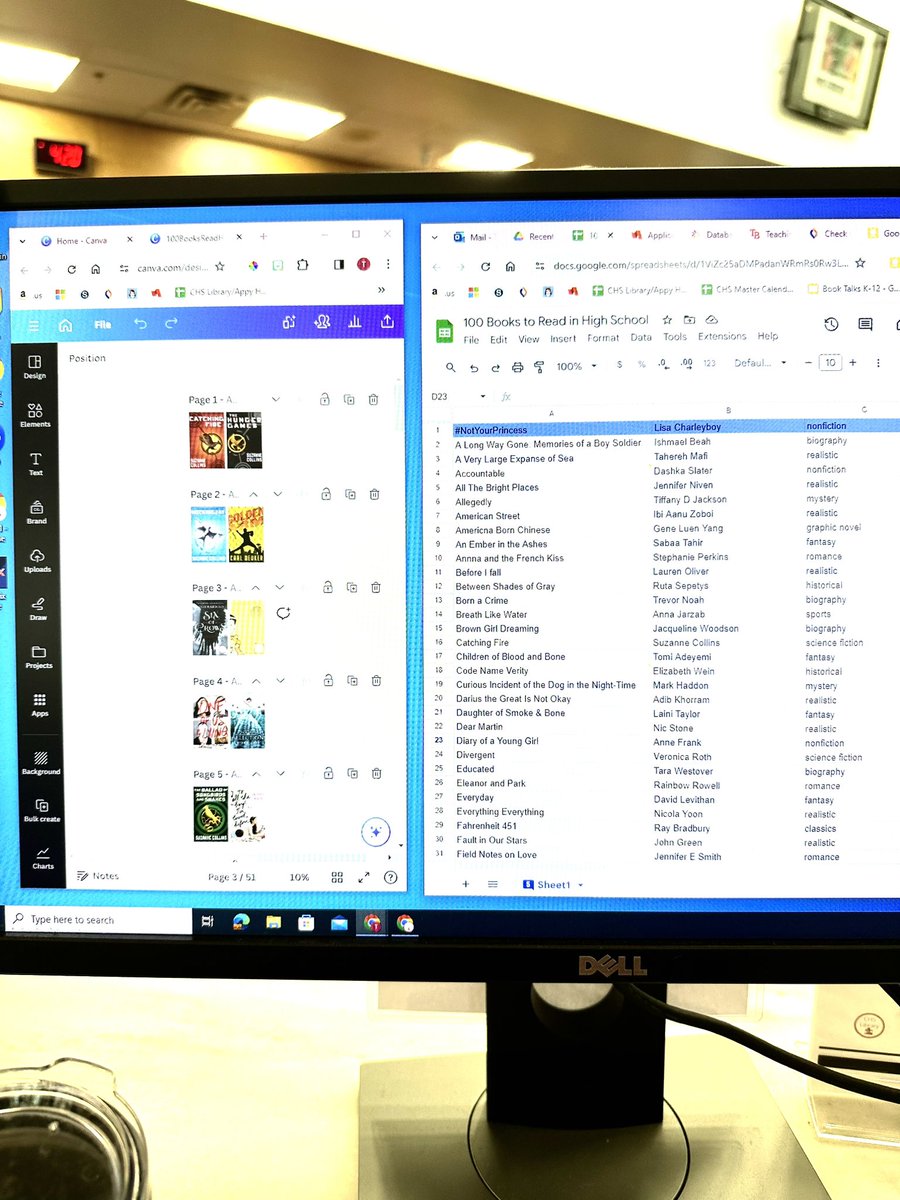The image size is (900, 1200).
Task: Toggle lock on Page 5
Action: [328, 774]
